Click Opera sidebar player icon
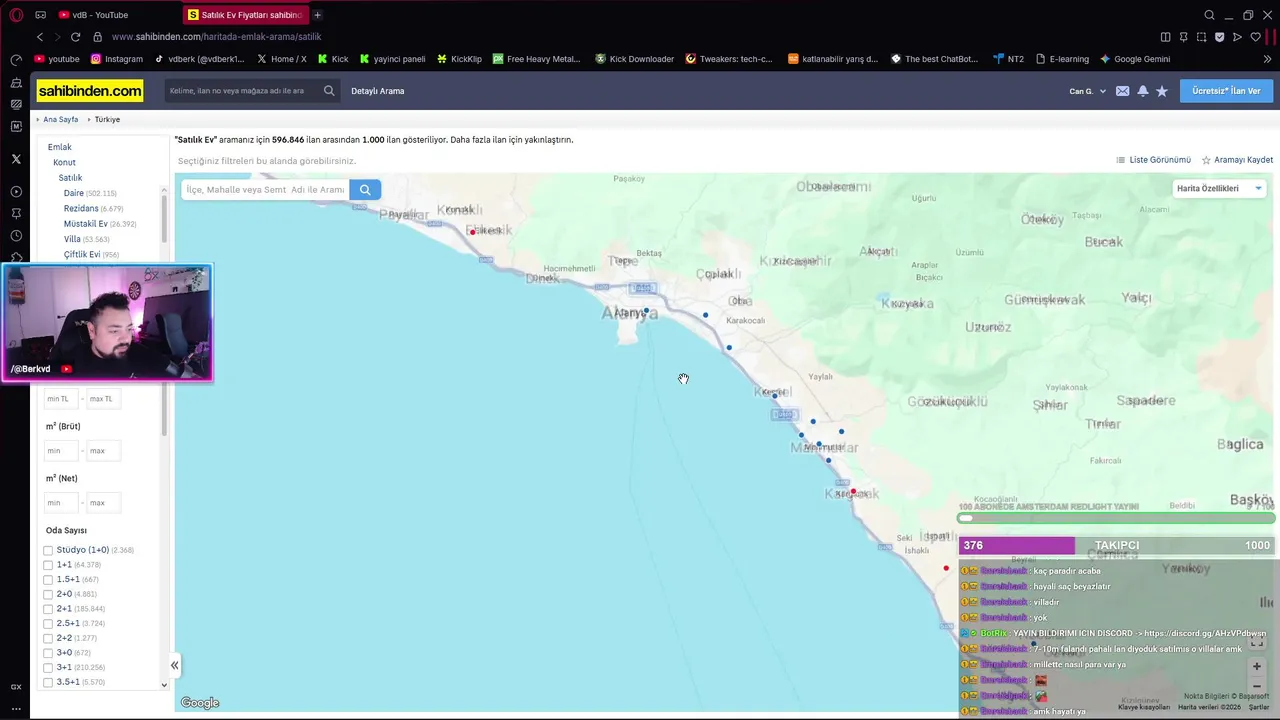Viewport: 1280px width, 720px height. click(x=16, y=191)
